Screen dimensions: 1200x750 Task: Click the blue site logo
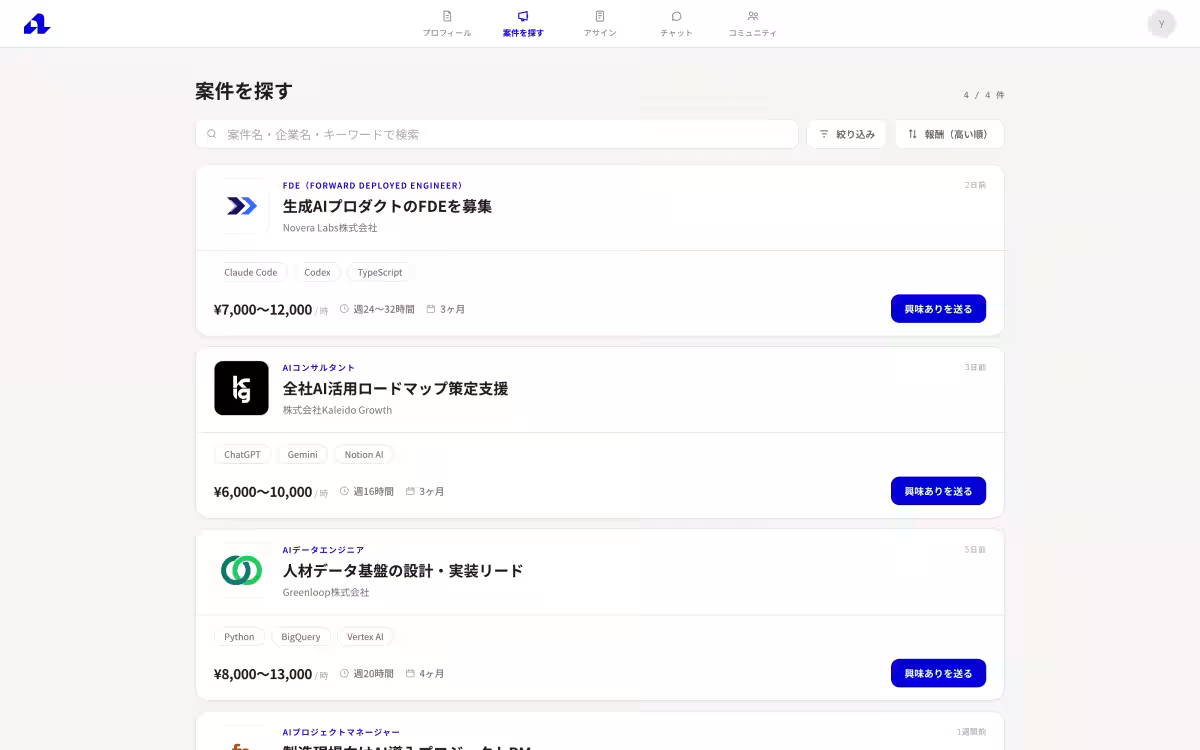[37, 24]
